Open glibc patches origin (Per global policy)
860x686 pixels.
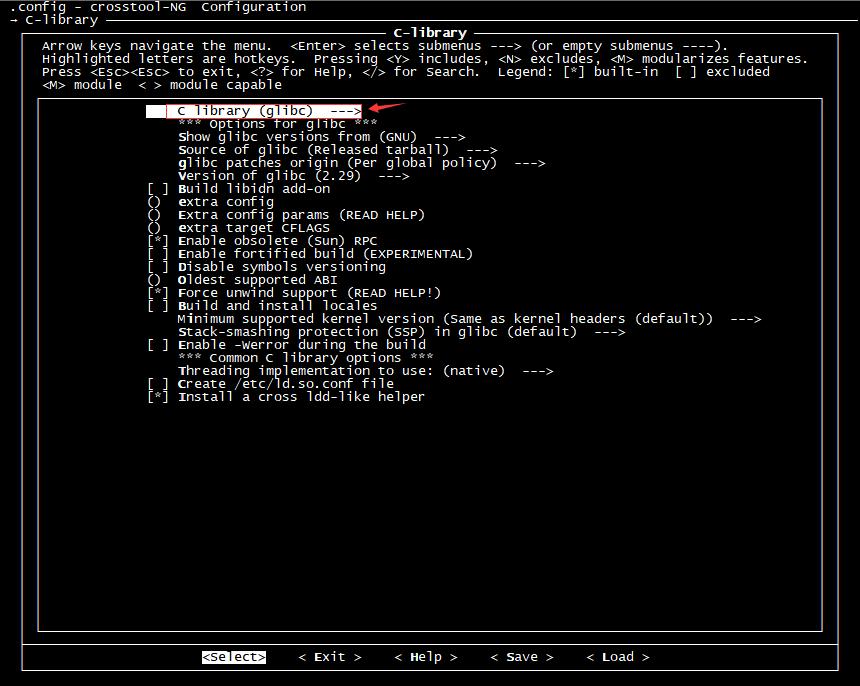point(361,163)
